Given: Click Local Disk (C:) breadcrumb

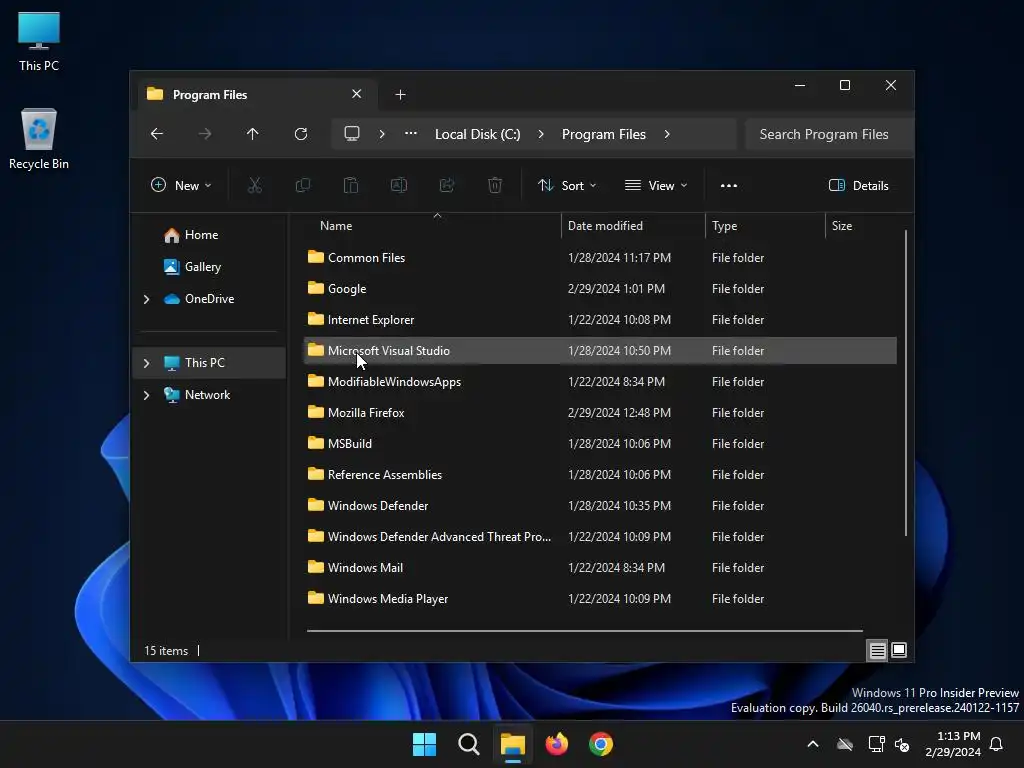Looking at the screenshot, I should (478, 134).
